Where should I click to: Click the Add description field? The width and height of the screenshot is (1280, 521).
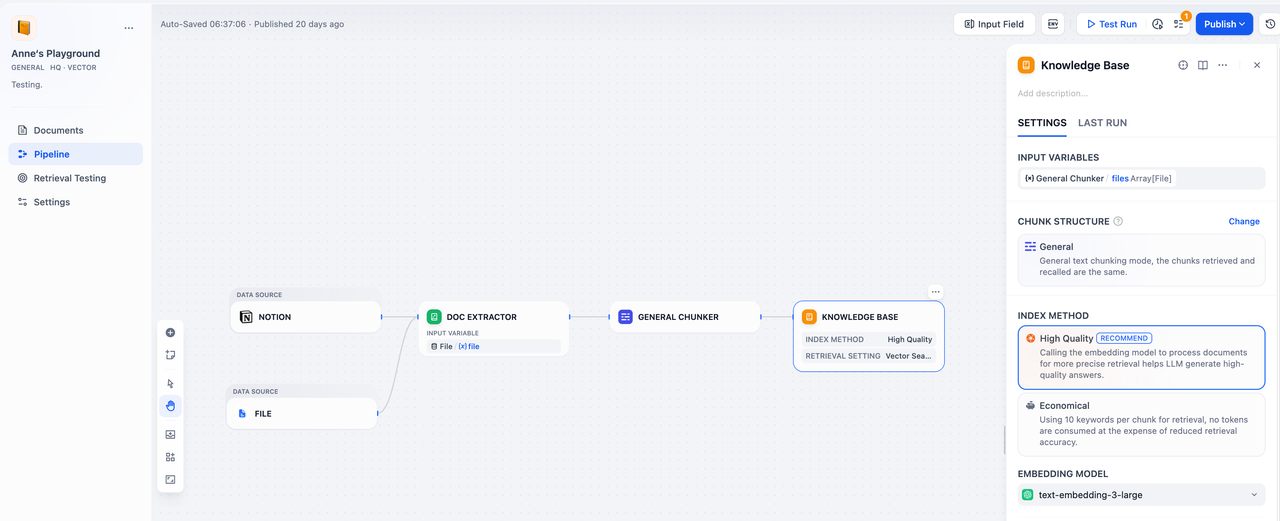(x=1100, y=93)
